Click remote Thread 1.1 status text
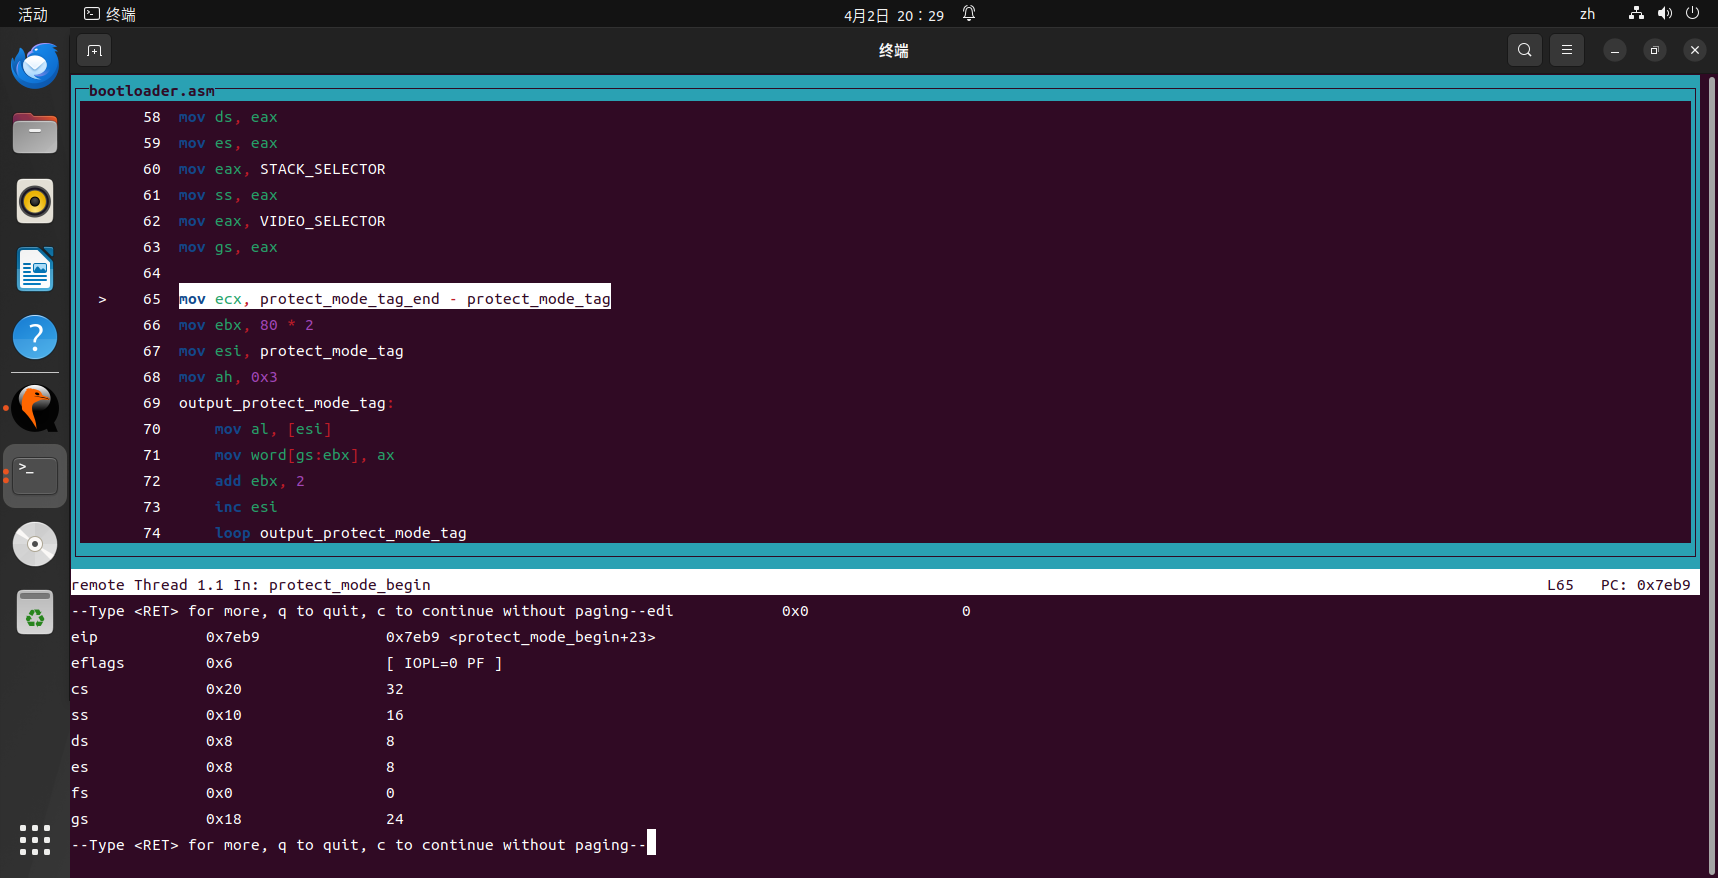The height and width of the screenshot is (878, 1718). (x=147, y=585)
